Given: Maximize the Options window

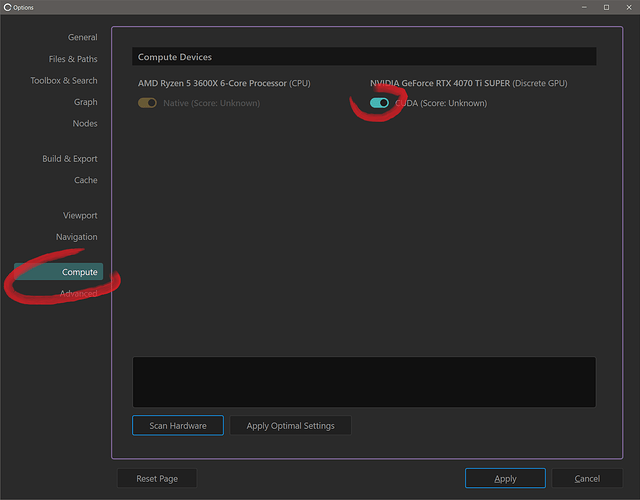Looking at the screenshot, I should tap(607, 7).
